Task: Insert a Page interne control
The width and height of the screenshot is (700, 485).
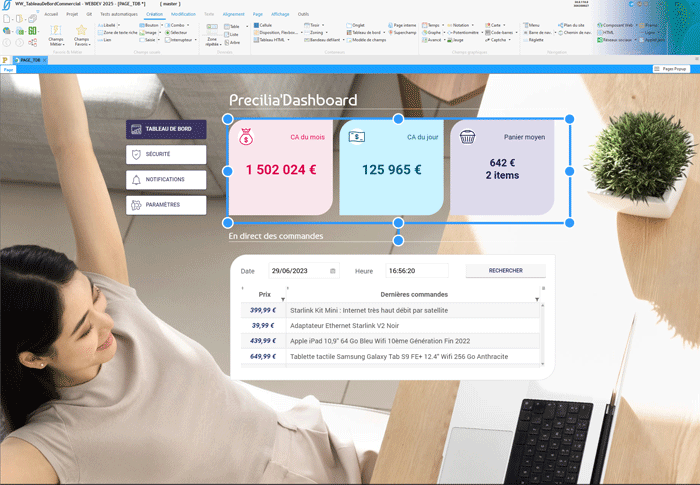Action: click(402, 25)
